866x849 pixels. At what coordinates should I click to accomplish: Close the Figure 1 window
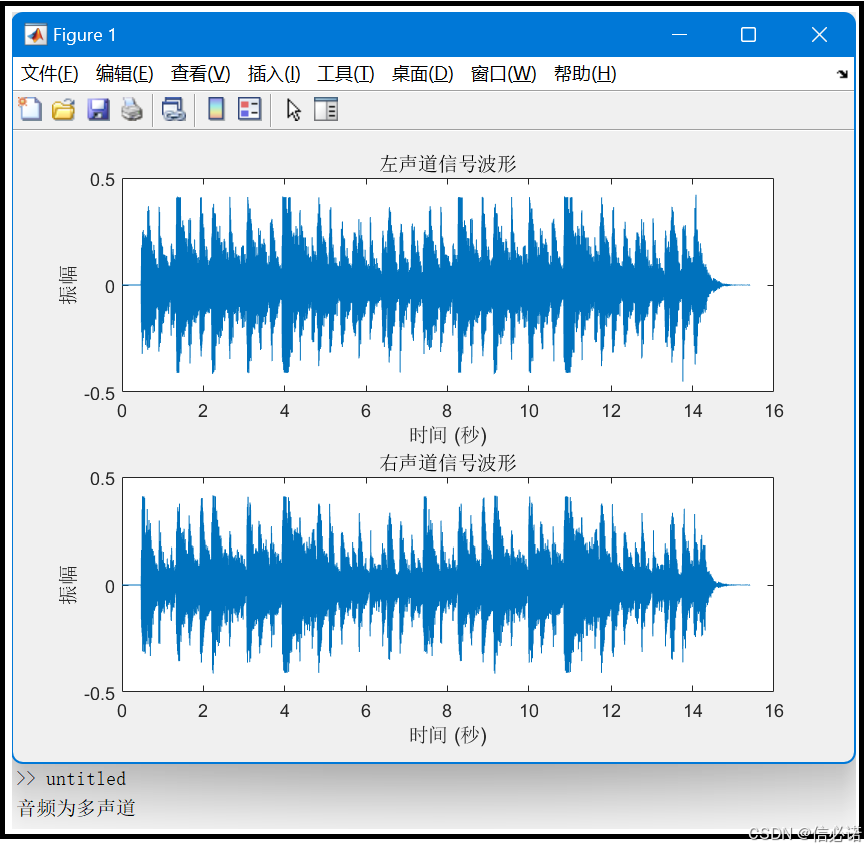(x=819, y=35)
